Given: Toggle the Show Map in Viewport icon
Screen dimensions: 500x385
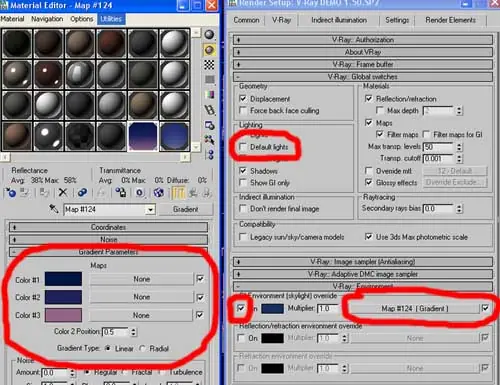Looking at the screenshot, I should (x=158, y=193).
